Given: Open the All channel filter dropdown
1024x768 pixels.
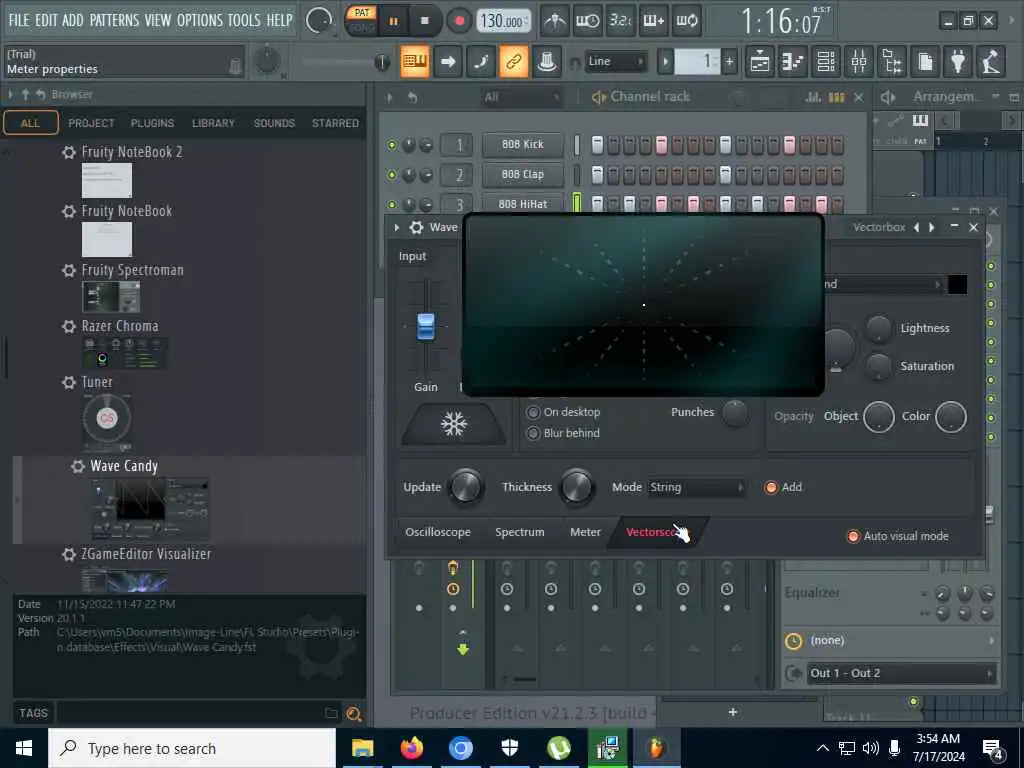Looking at the screenshot, I should pos(521,97).
